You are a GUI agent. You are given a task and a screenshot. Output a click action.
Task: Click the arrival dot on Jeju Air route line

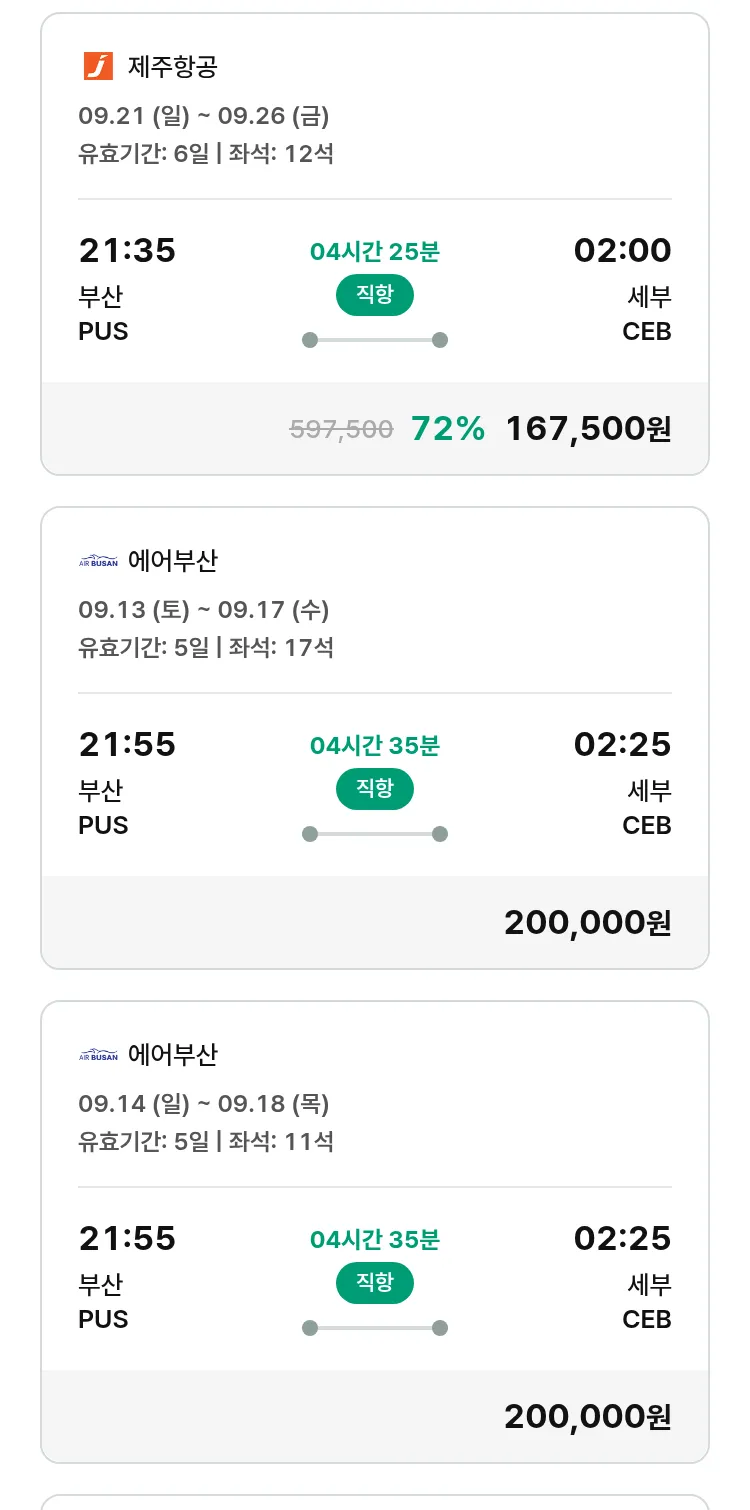click(439, 340)
